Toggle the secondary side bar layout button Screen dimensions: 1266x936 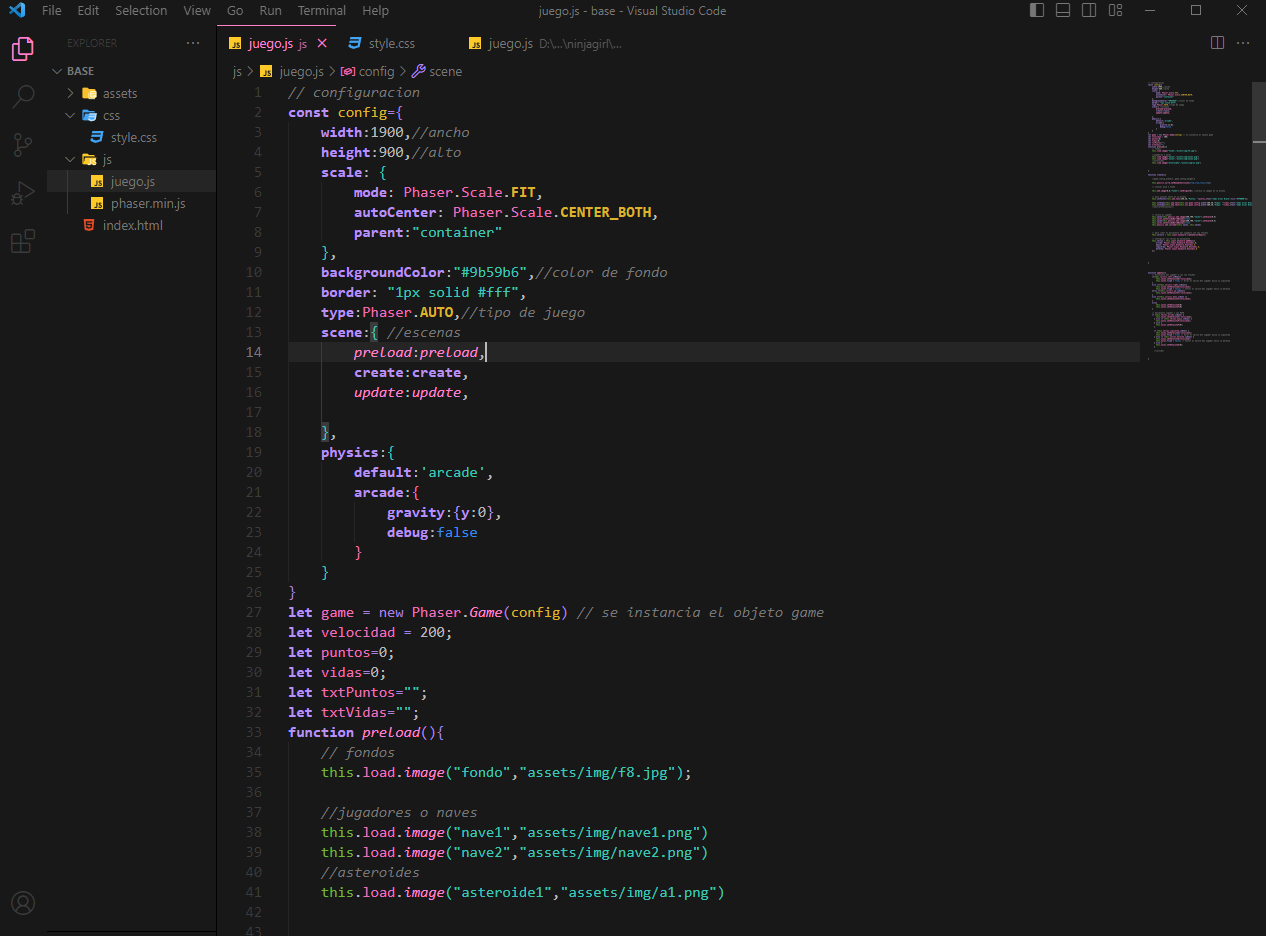click(x=1089, y=11)
